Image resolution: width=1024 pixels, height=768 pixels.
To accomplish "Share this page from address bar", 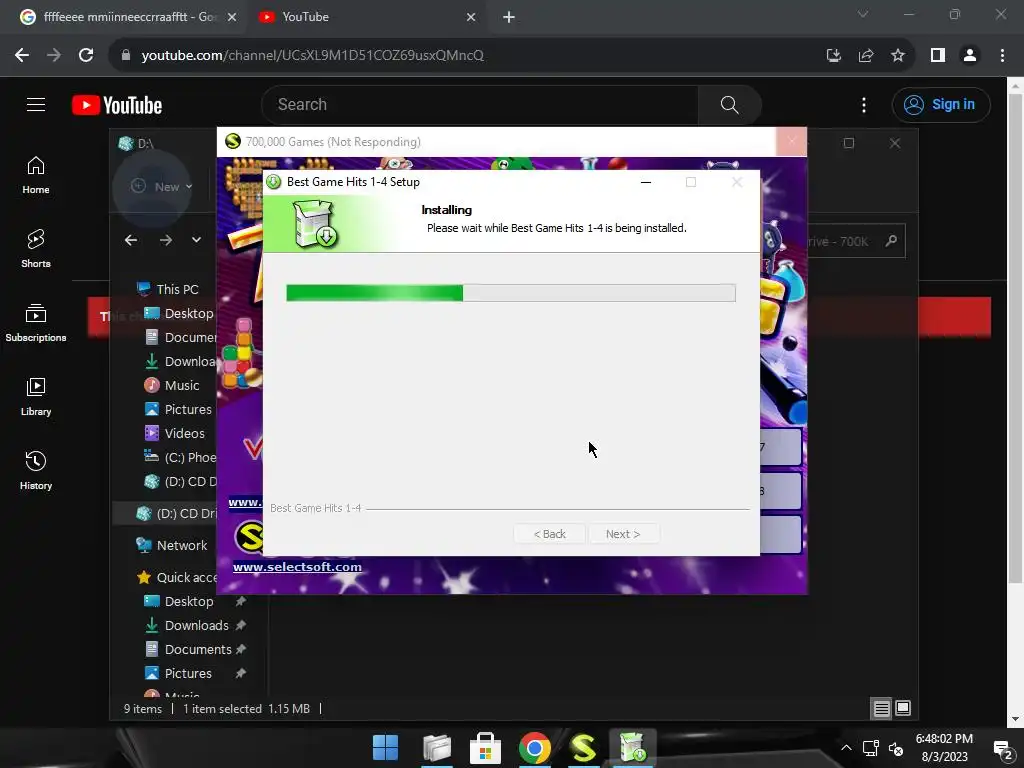I will pos(866,56).
